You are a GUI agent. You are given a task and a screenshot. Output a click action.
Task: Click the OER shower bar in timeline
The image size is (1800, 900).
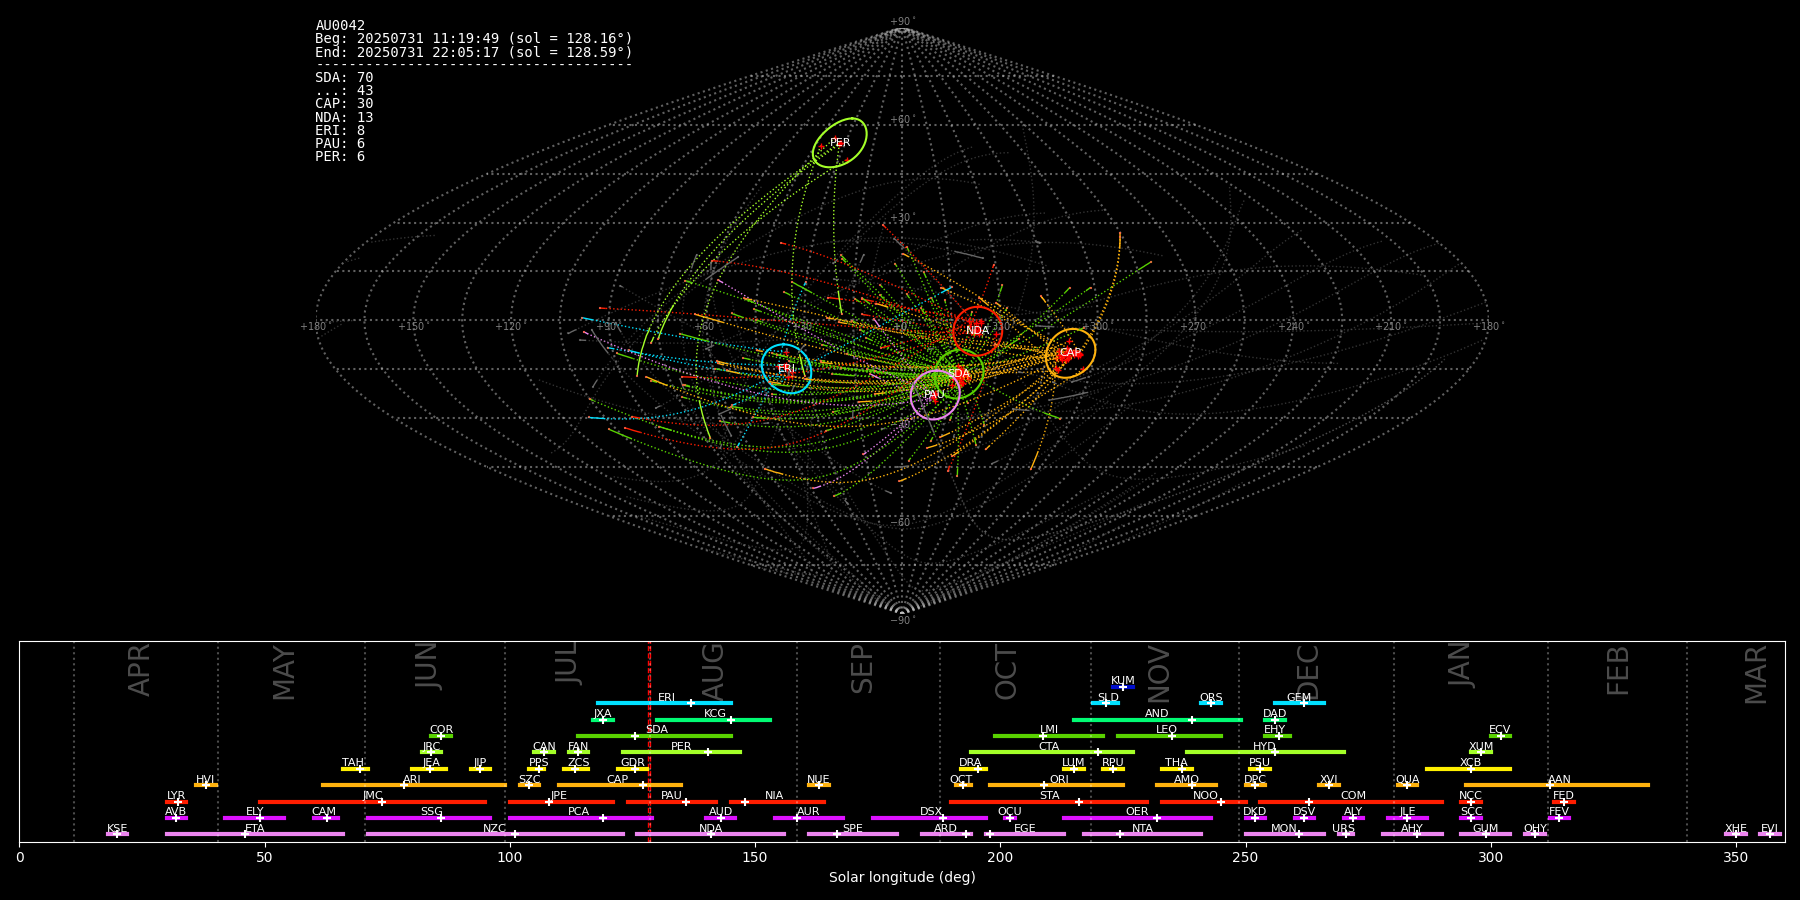[1137, 818]
